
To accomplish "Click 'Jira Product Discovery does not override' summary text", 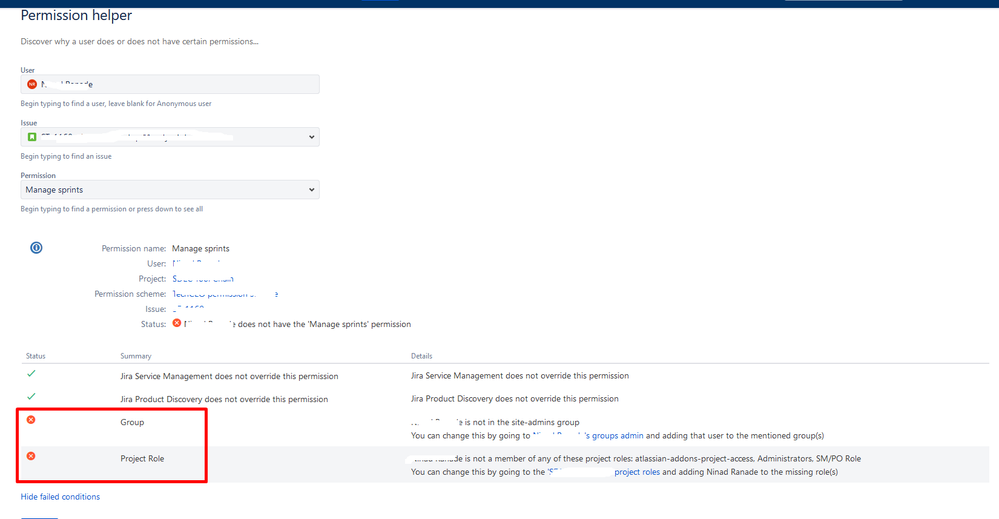I will pyautogui.click(x=224, y=399).
